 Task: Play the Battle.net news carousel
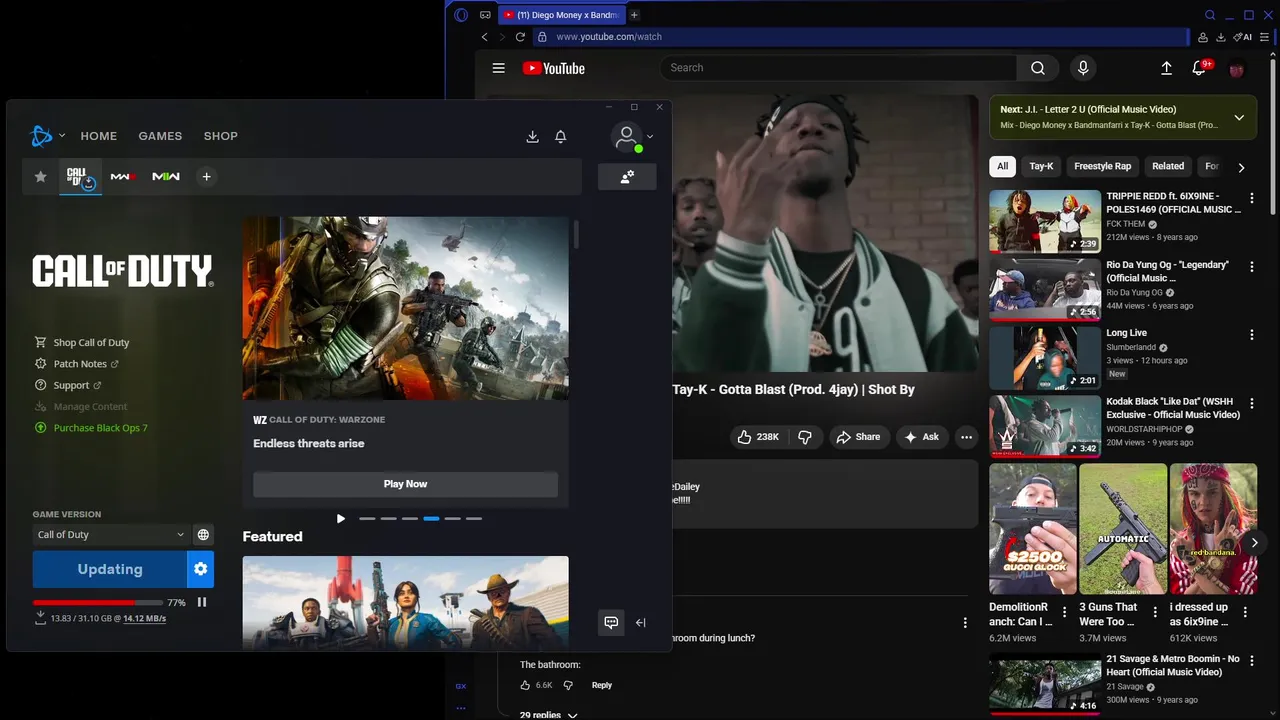coord(341,519)
